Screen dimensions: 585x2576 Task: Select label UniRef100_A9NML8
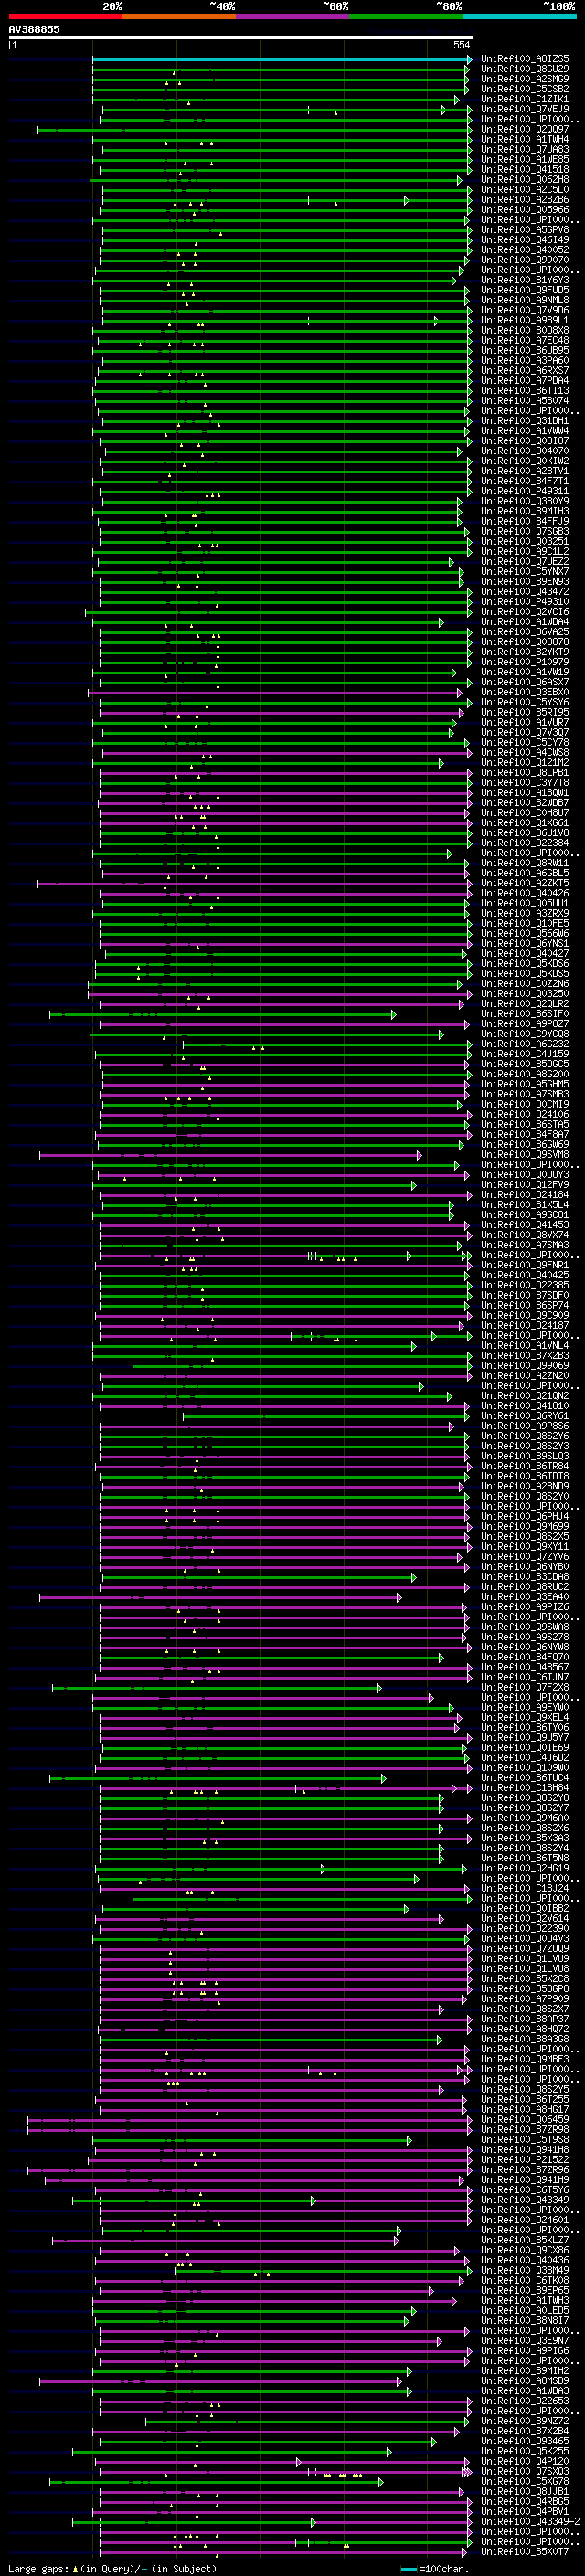pyautogui.click(x=525, y=300)
